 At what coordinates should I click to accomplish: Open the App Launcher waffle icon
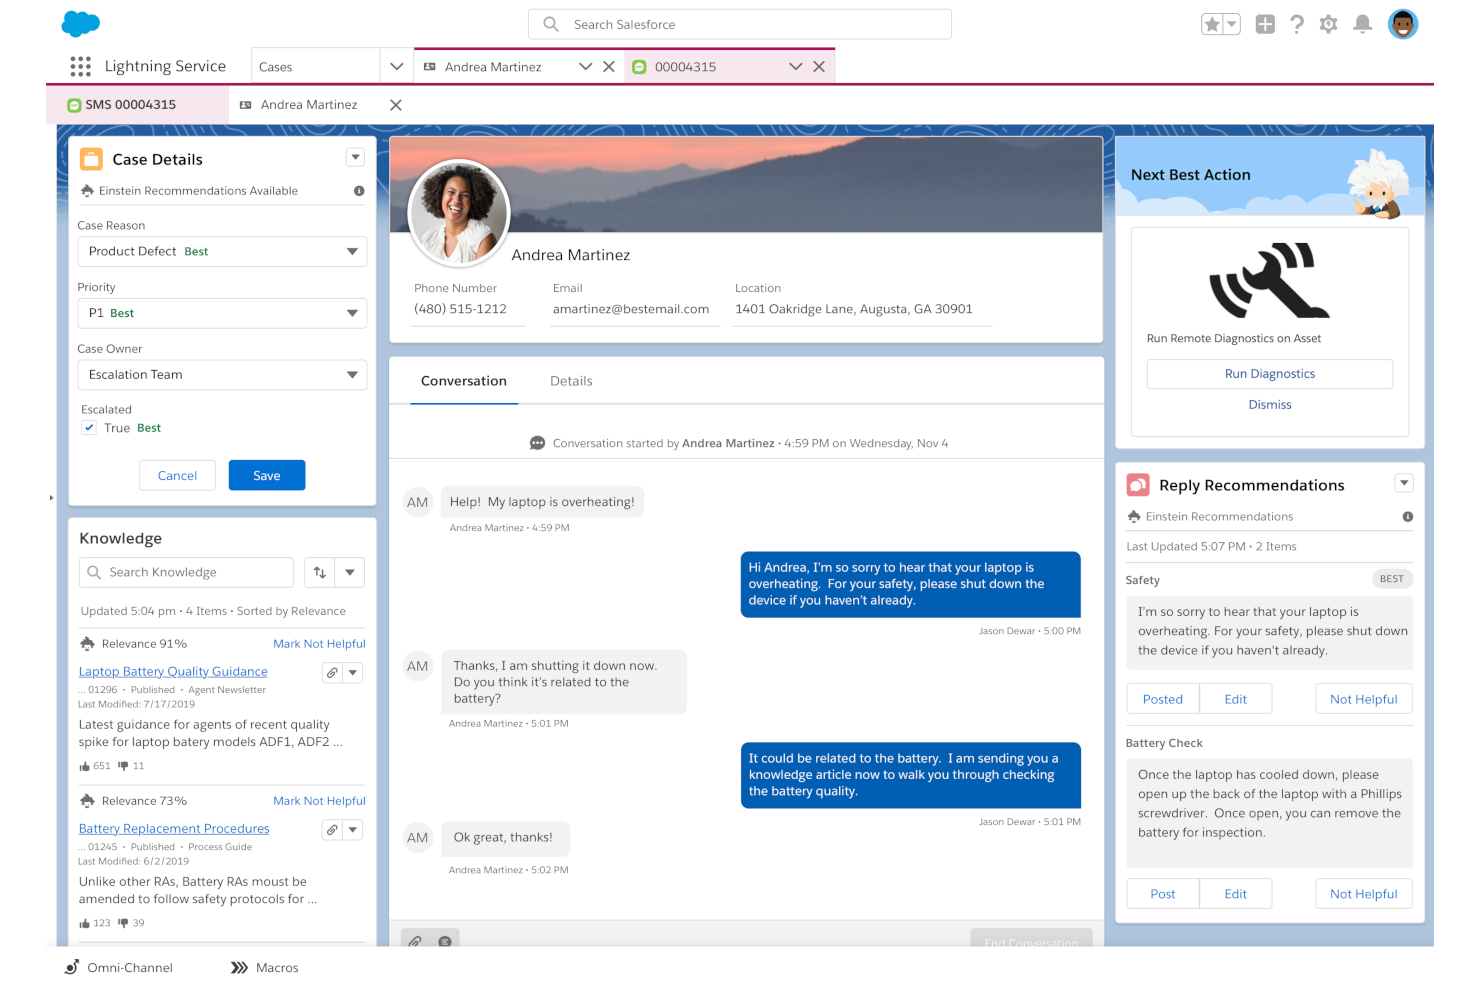click(x=80, y=66)
